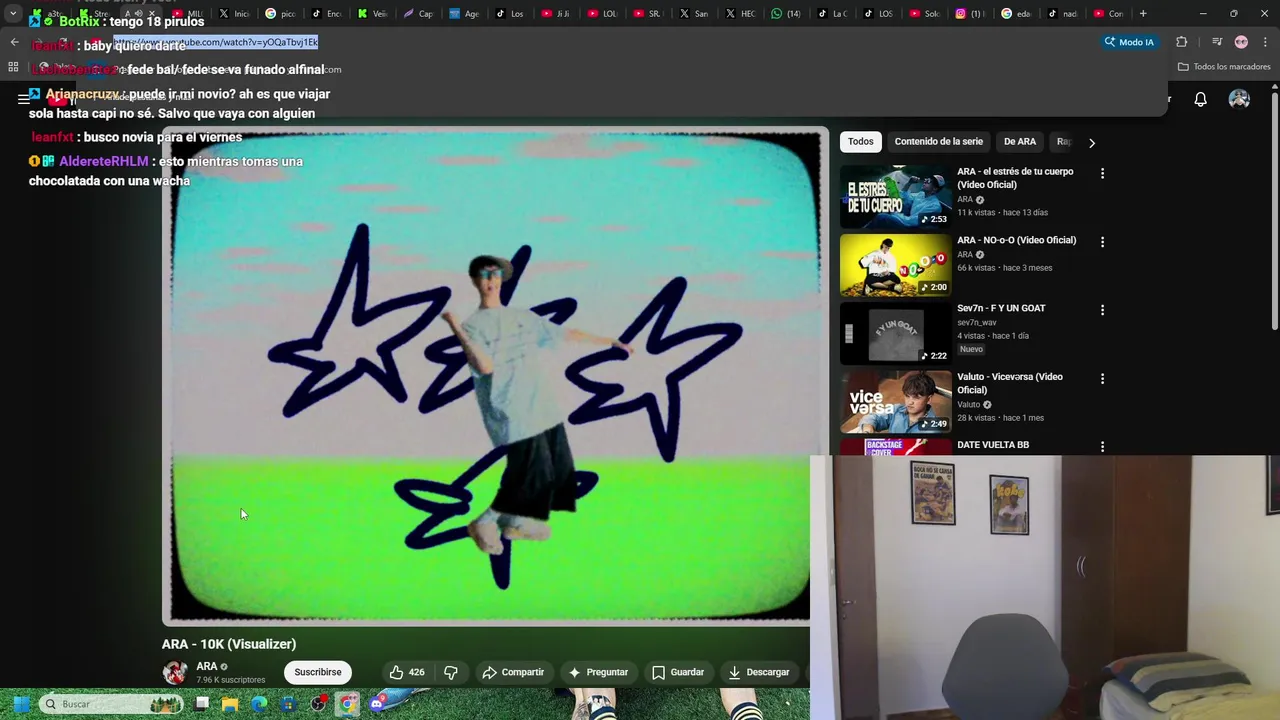Screen dimensions: 1280x720
Task: Switch to the 'pico' browser tab
Action: point(281,14)
